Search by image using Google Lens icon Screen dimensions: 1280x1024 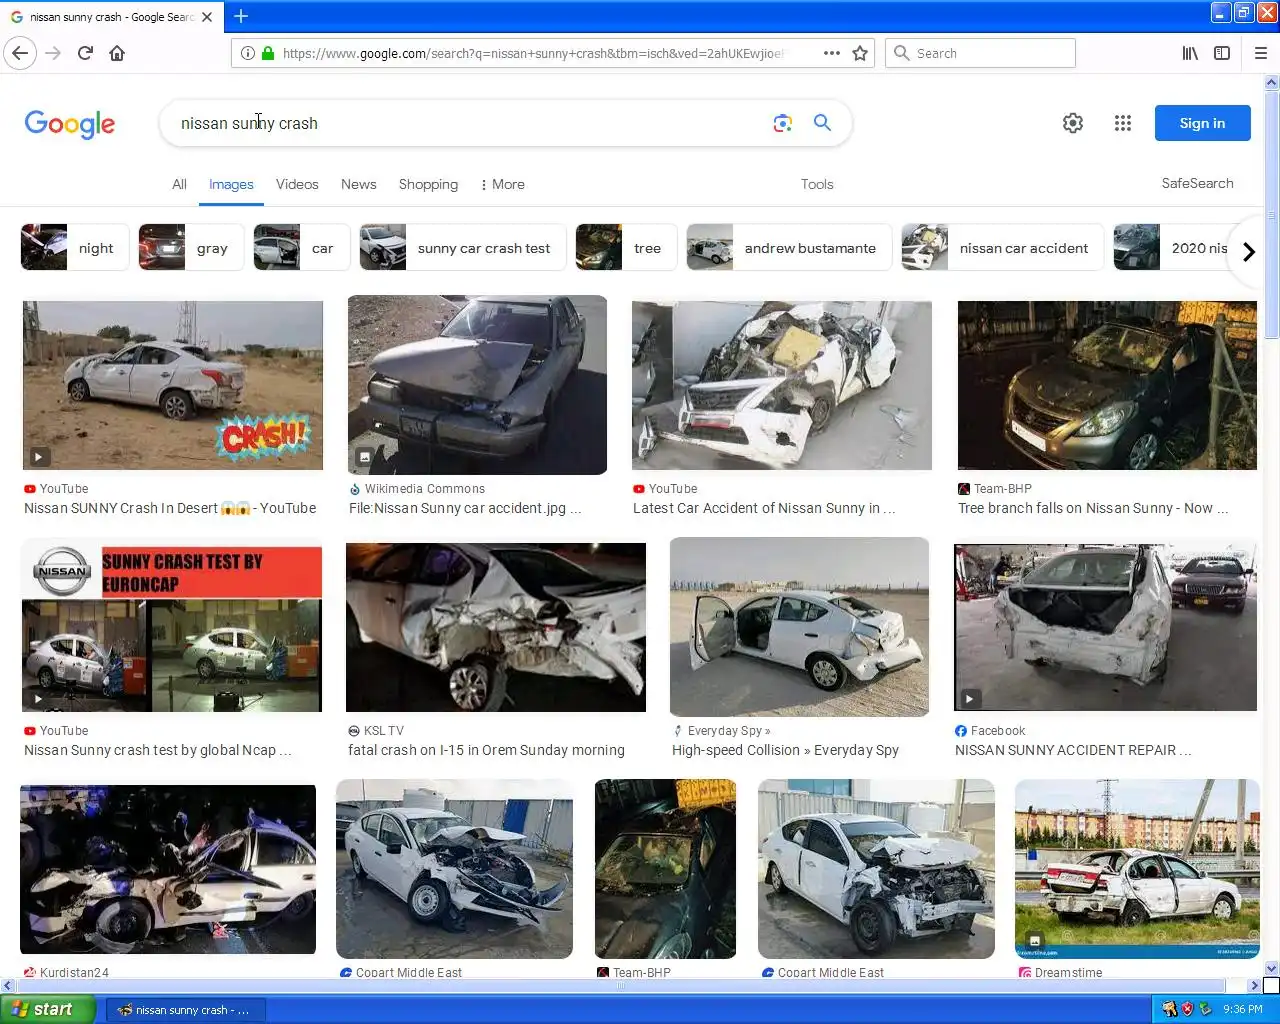[x=783, y=123]
